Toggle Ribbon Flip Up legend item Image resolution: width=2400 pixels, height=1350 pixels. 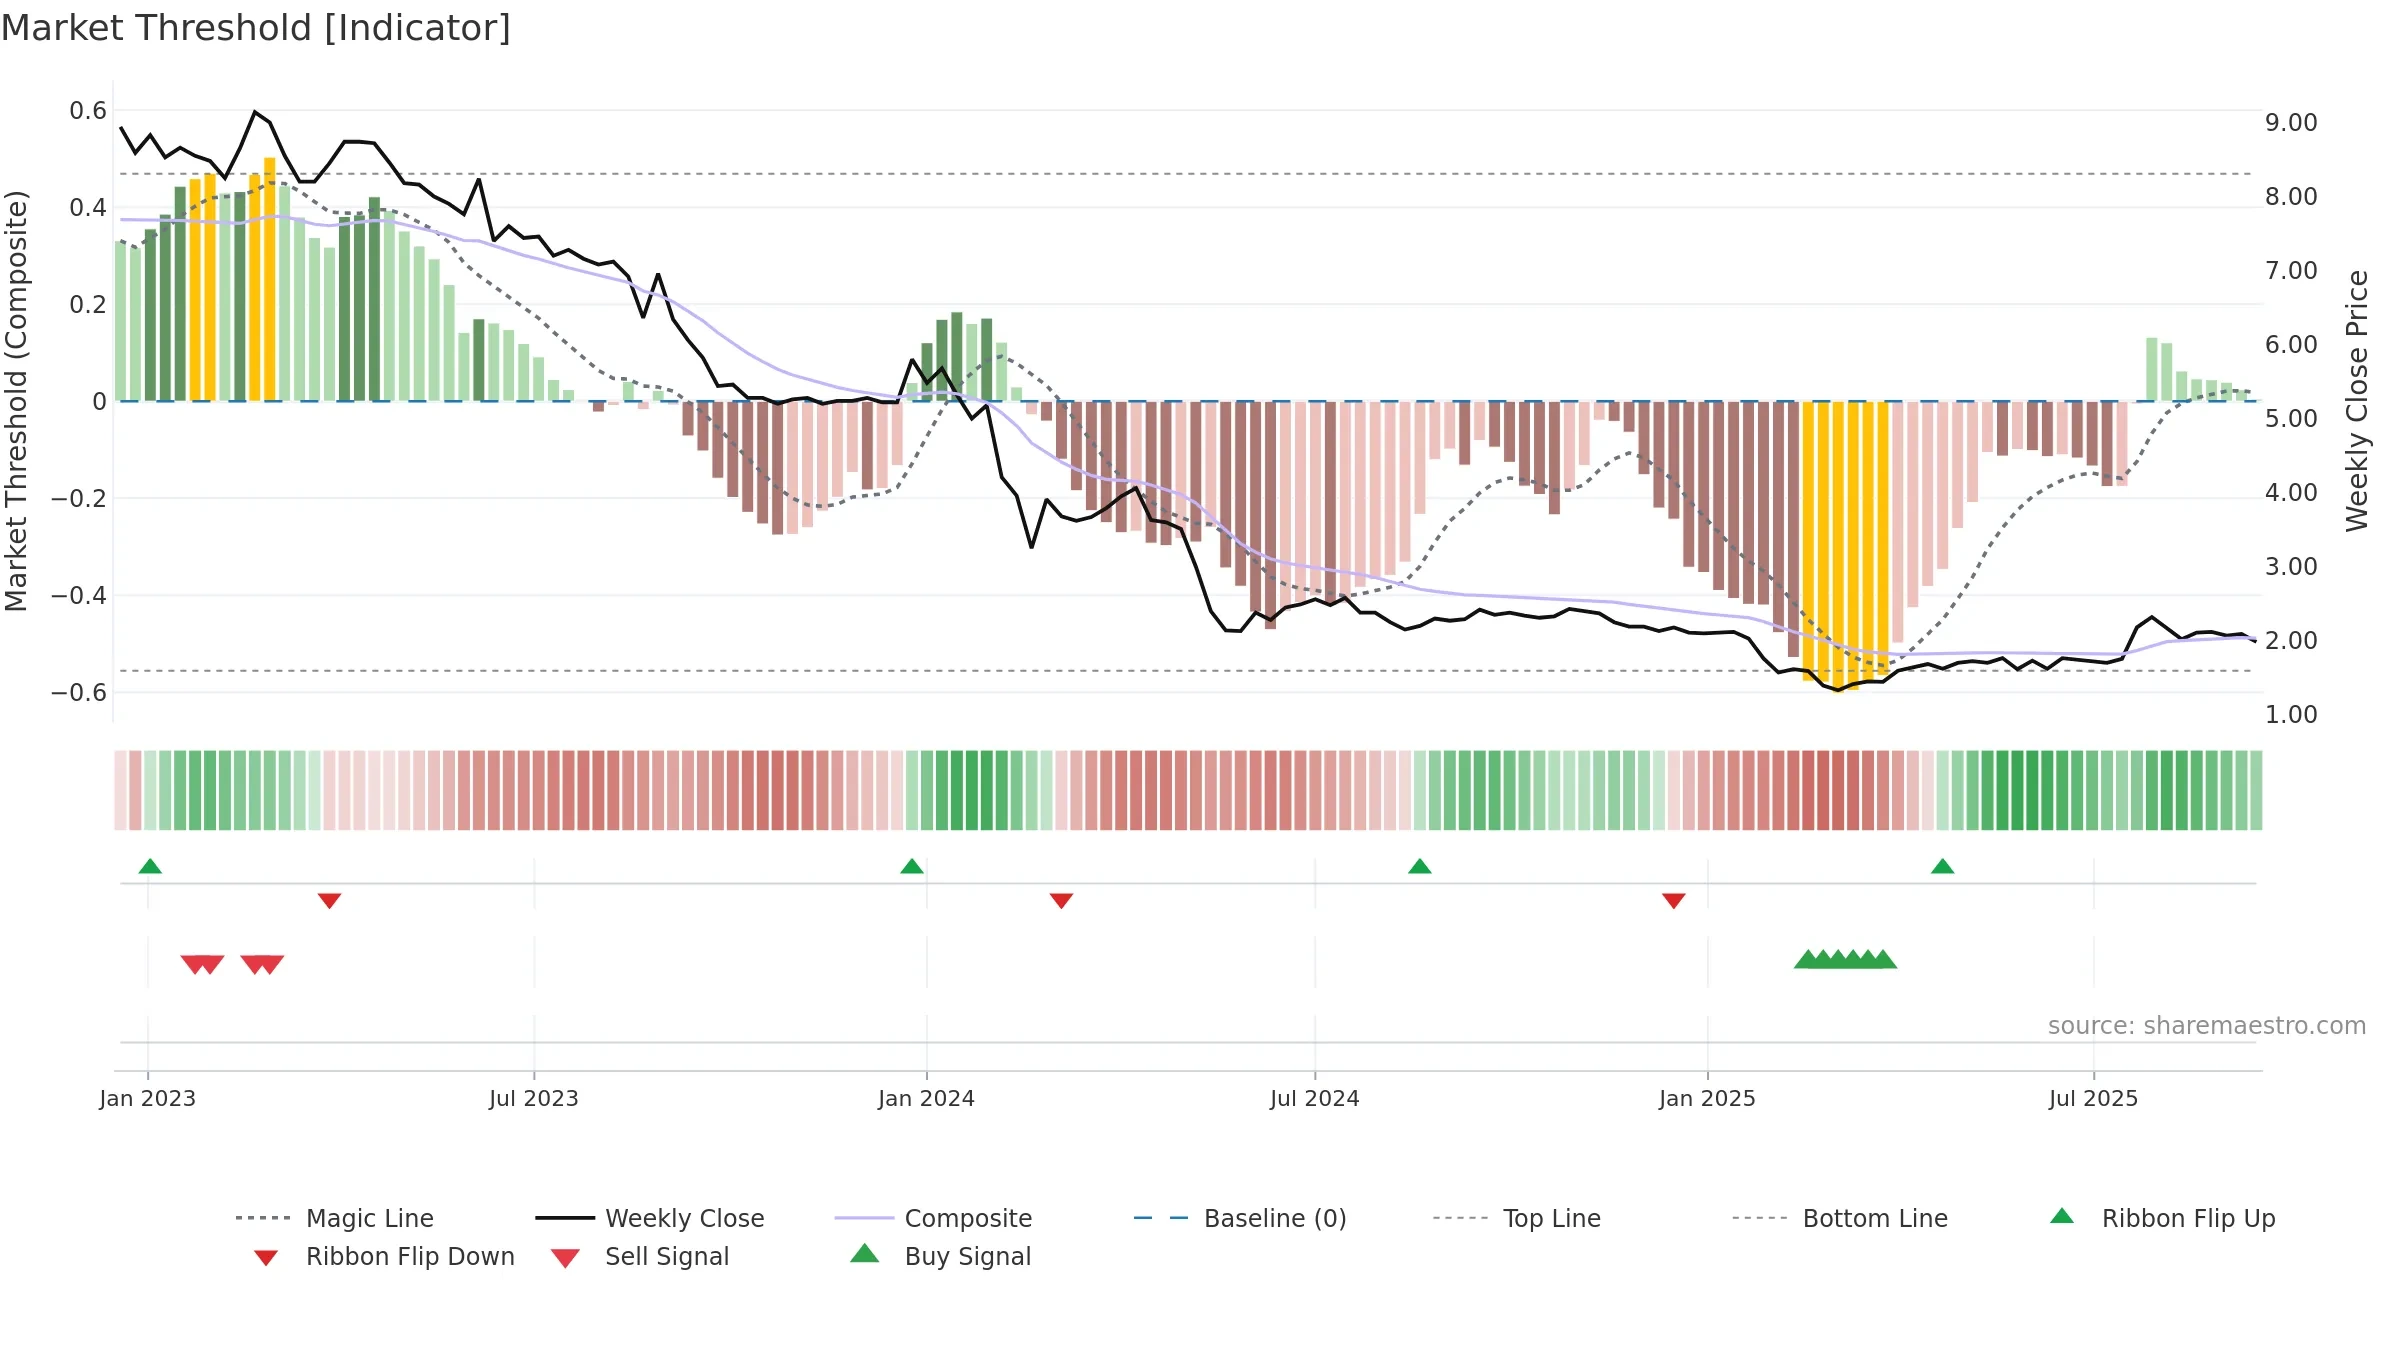click(2162, 1218)
